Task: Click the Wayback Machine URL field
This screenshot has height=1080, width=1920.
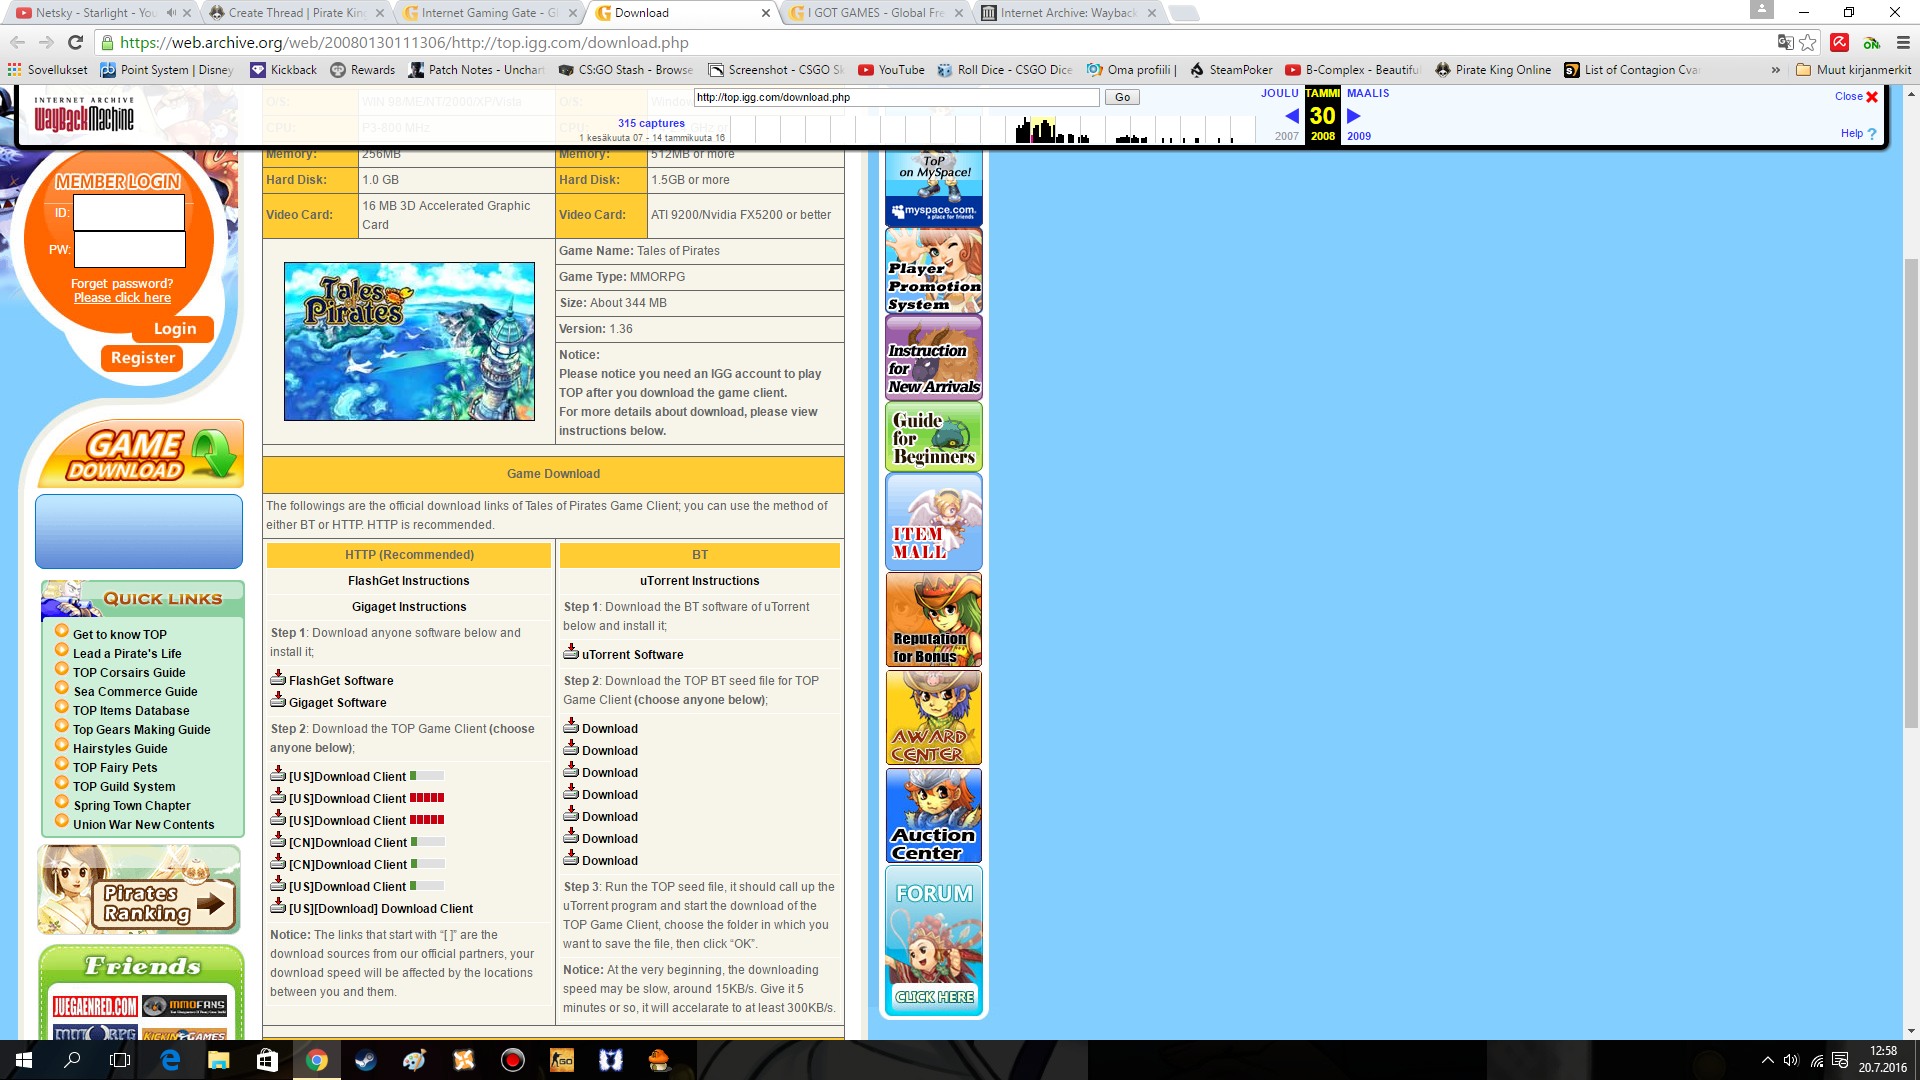Action: tap(897, 97)
